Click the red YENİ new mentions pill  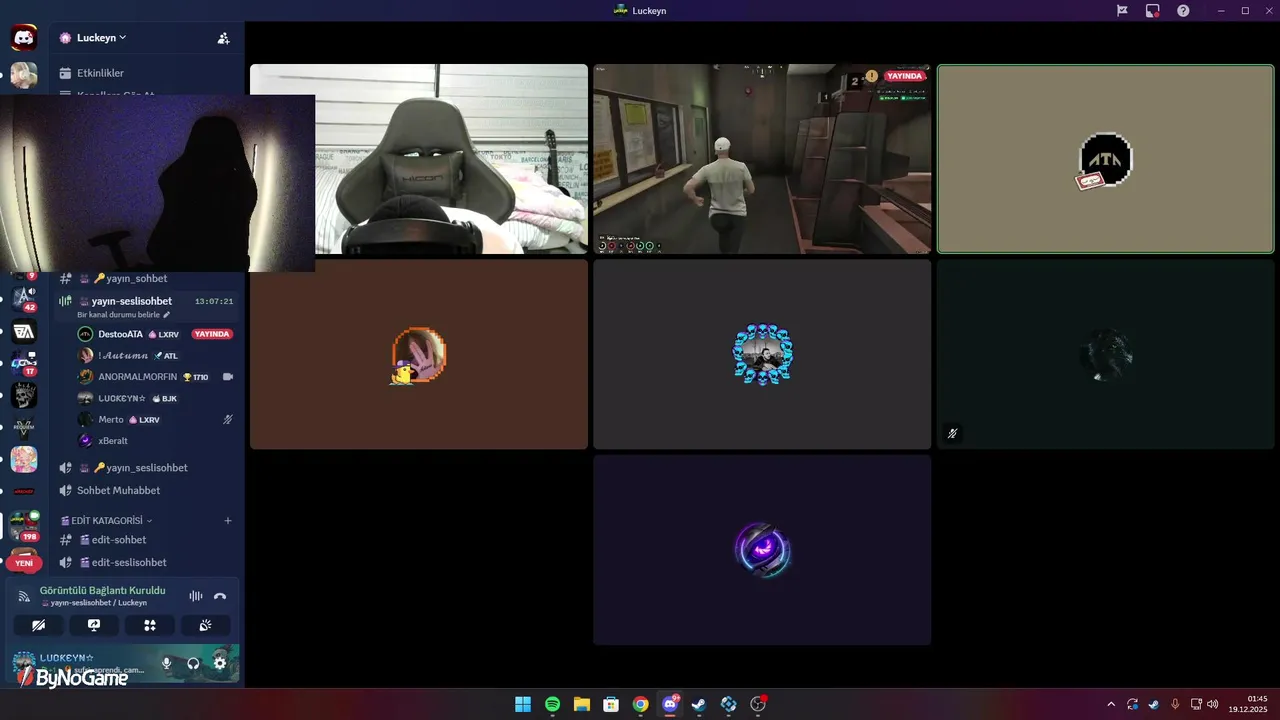click(x=24, y=563)
